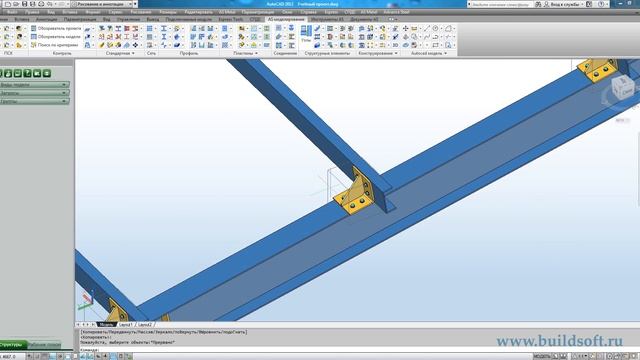Click the command line input field
Viewport: 640px width, 360px height.
point(359,350)
